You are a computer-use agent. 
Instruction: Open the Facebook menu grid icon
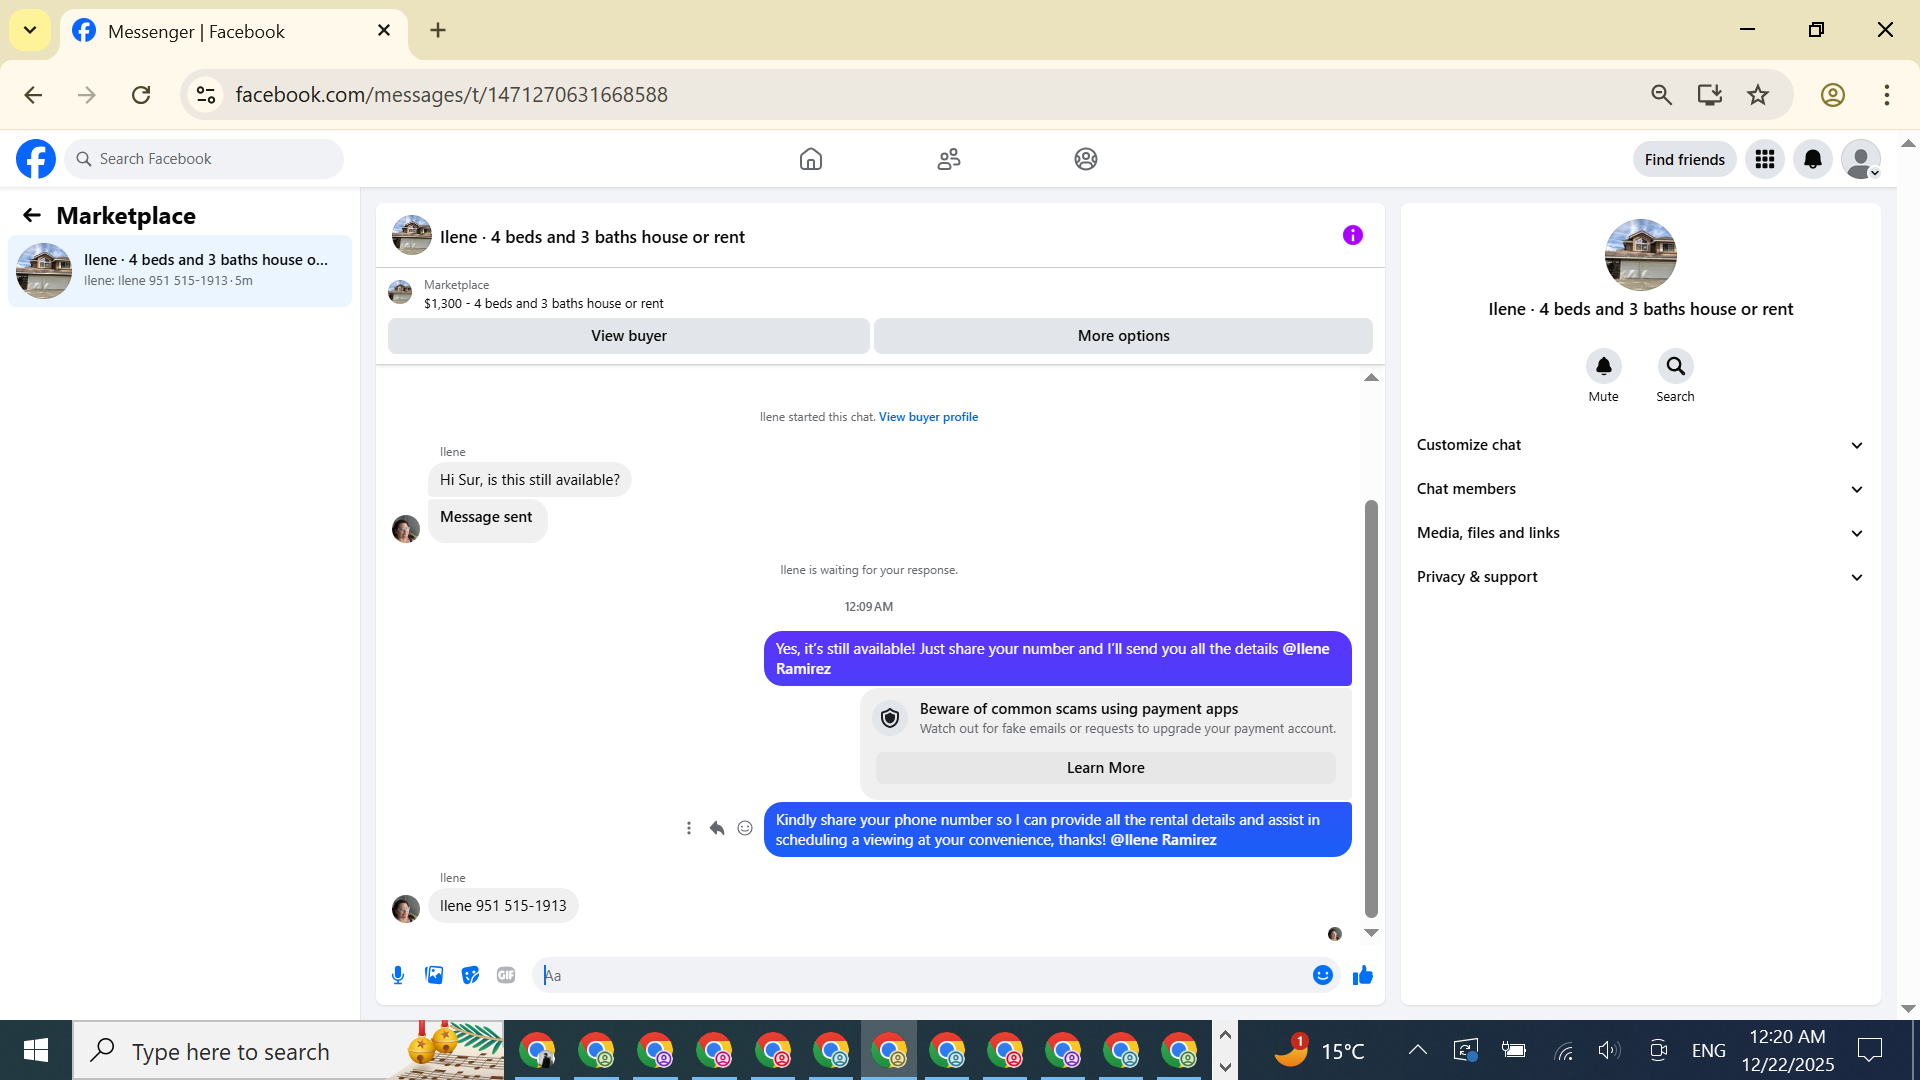click(1765, 159)
